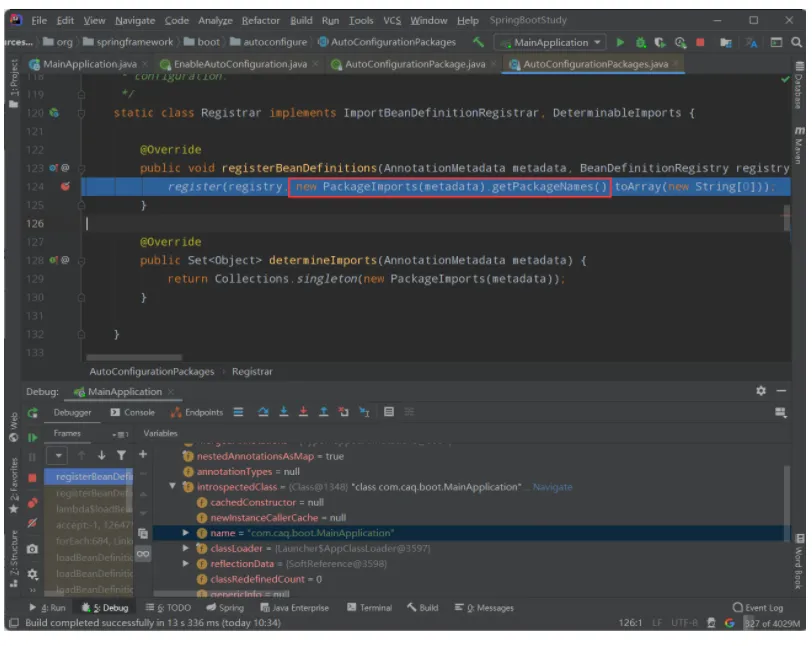
Task: Click the Build project hammer icon
Action: click(478, 43)
